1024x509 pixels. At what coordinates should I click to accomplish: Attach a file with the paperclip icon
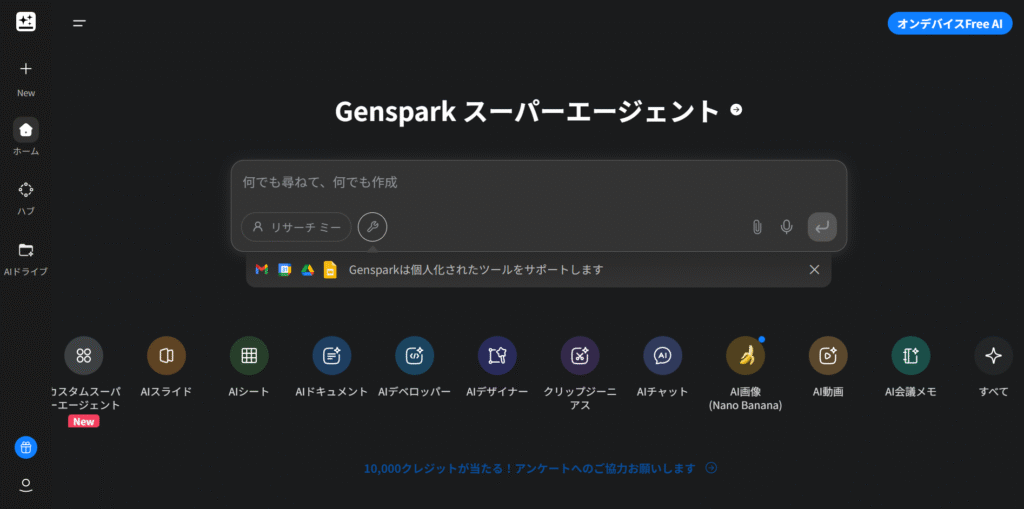tap(757, 227)
